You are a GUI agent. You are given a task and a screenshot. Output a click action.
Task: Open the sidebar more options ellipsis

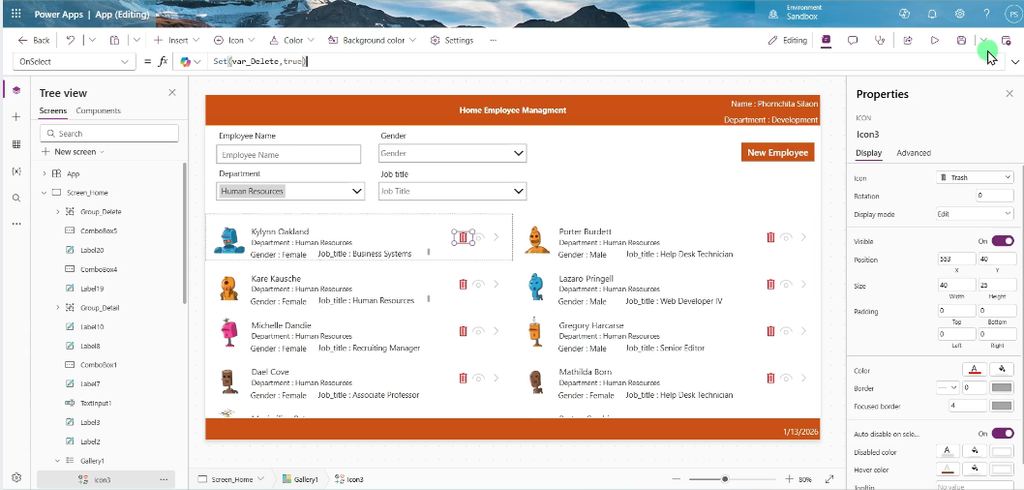(16, 224)
